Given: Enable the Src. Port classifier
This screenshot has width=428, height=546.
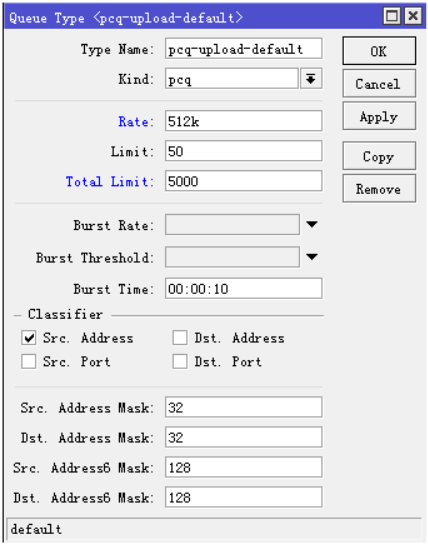Looking at the screenshot, I should (29, 361).
